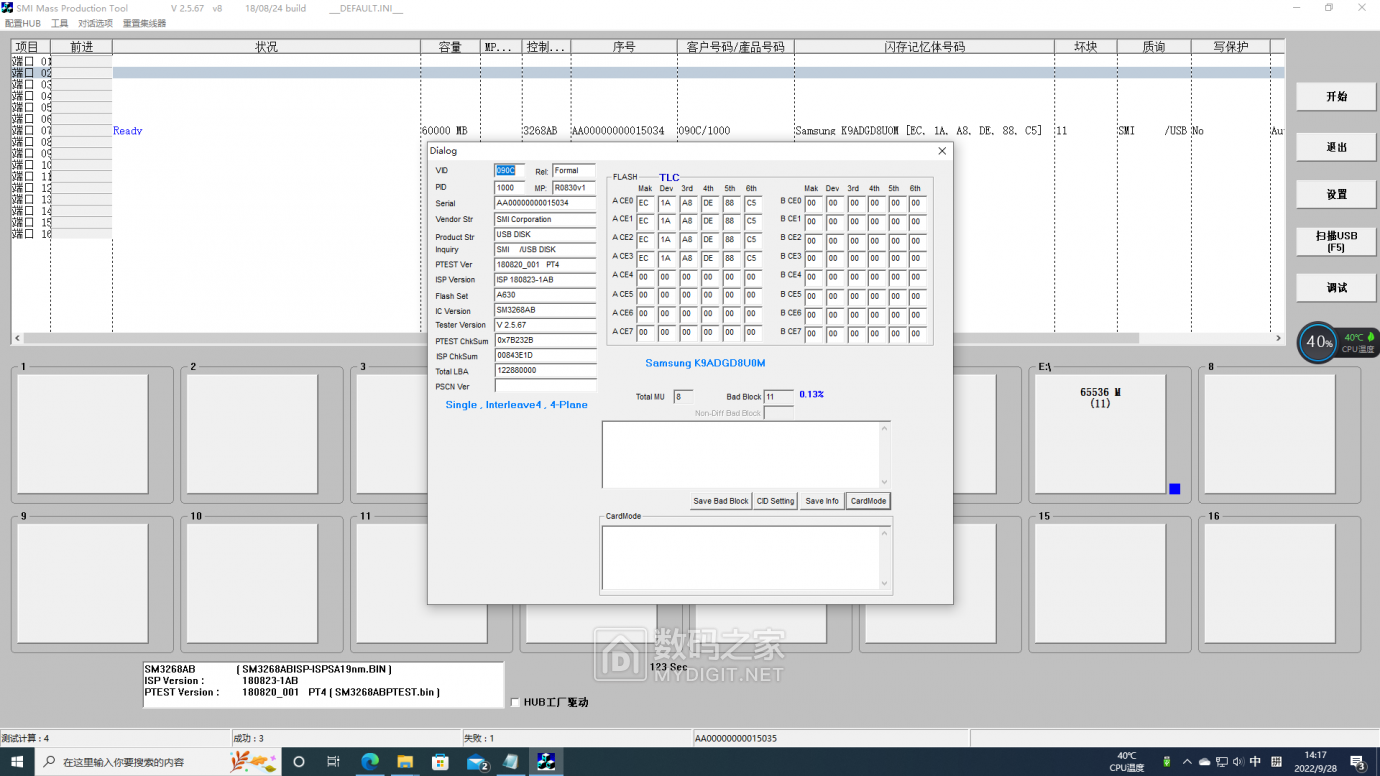This screenshot has width=1380, height=776.
Task: Click the 容量 column header
Action: [x=450, y=47]
